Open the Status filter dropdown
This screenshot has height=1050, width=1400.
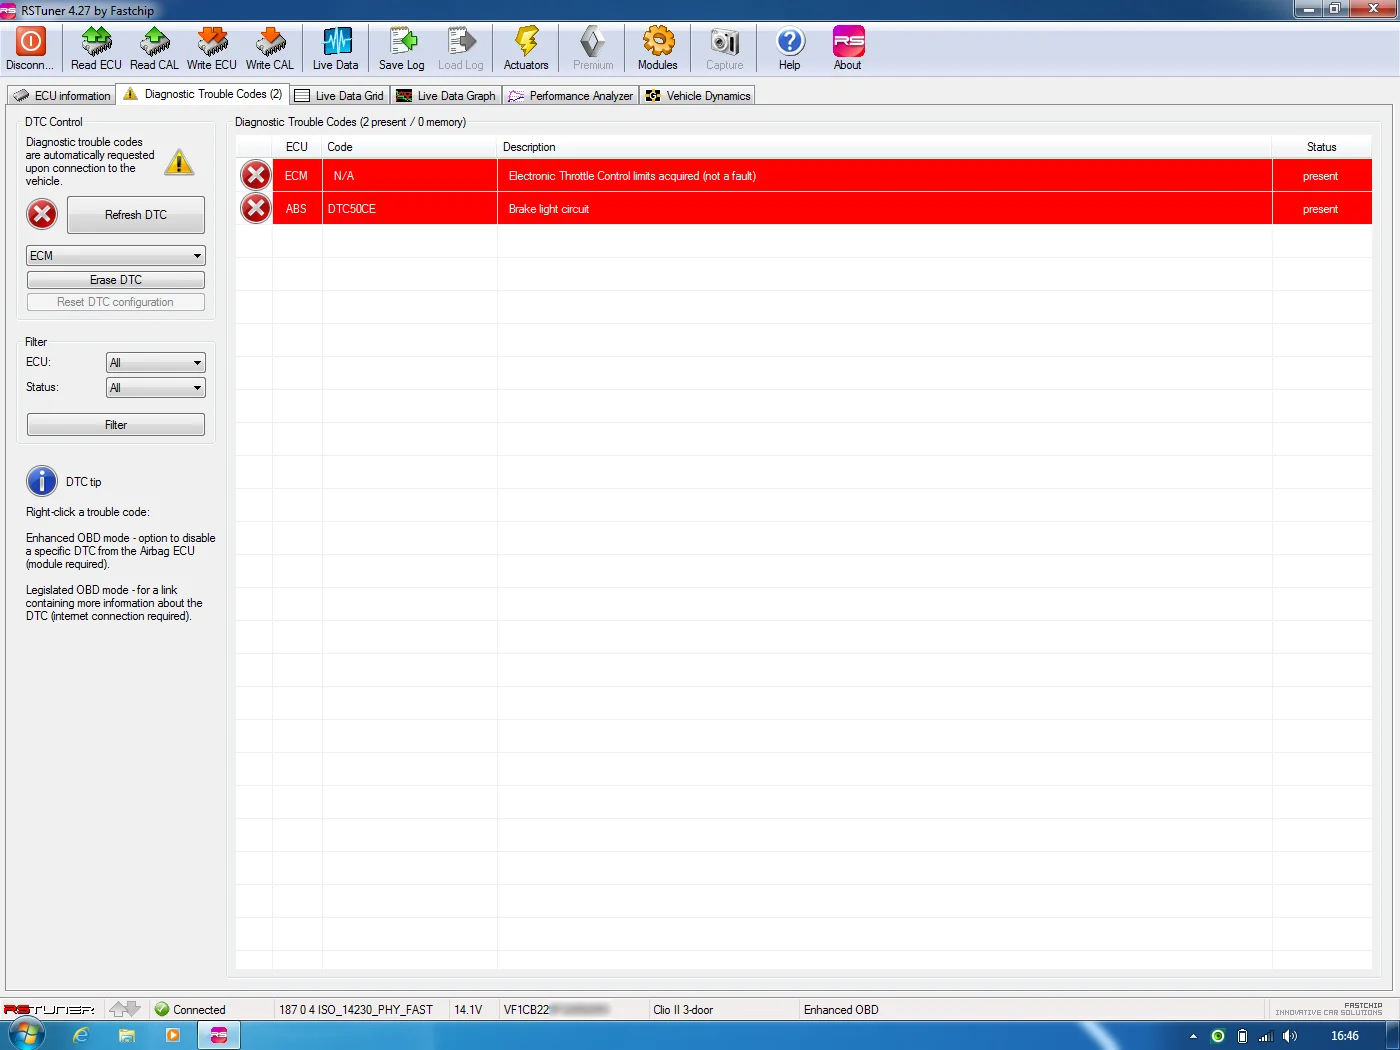click(156, 388)
